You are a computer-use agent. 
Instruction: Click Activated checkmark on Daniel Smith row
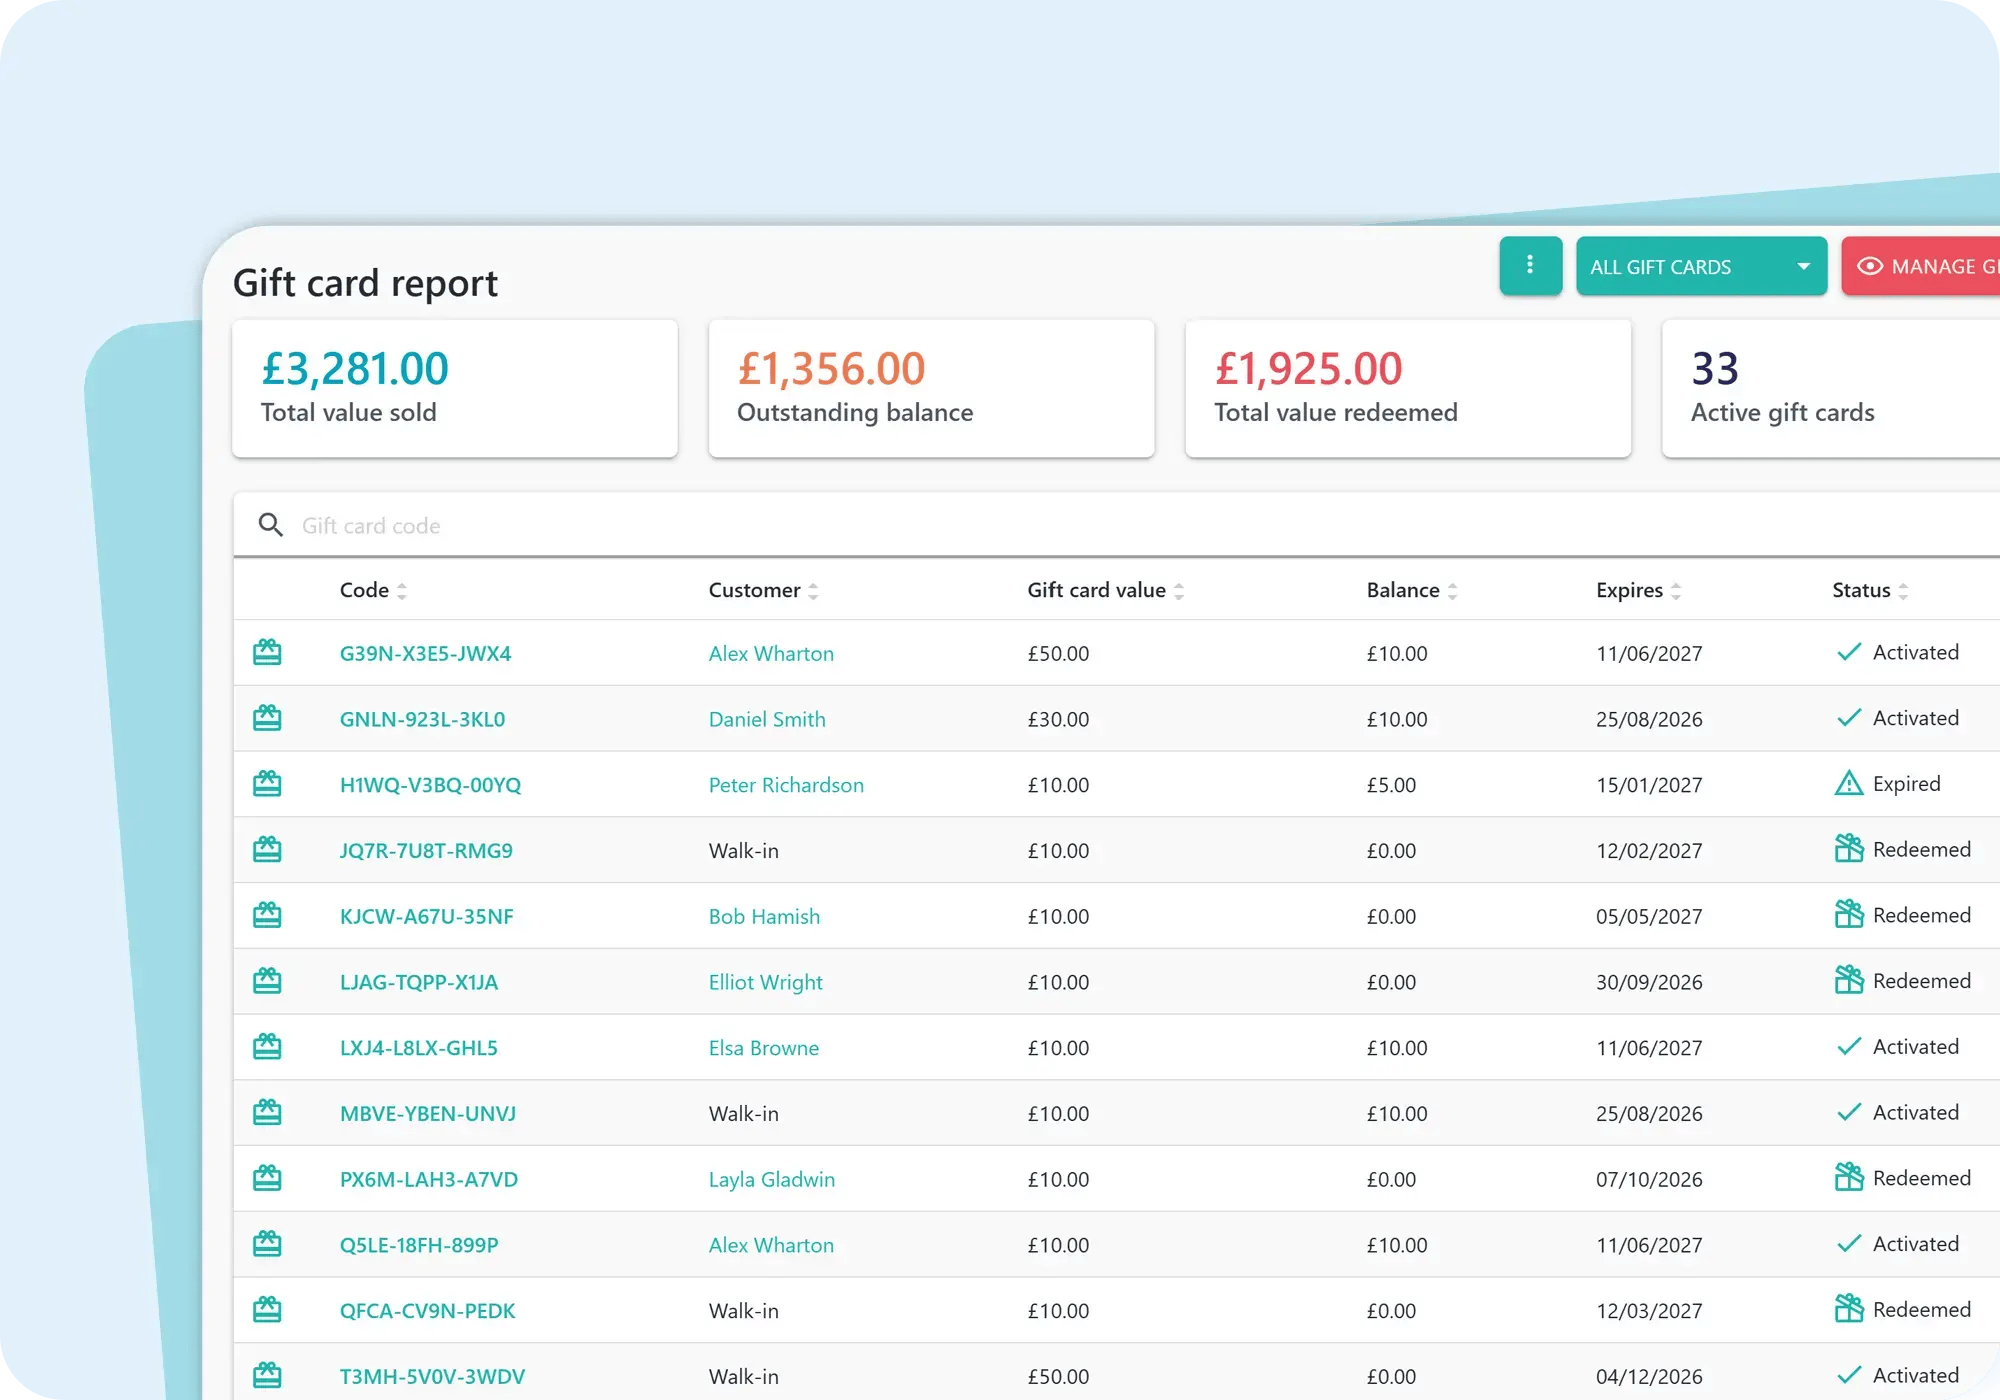pos(1848,718)
